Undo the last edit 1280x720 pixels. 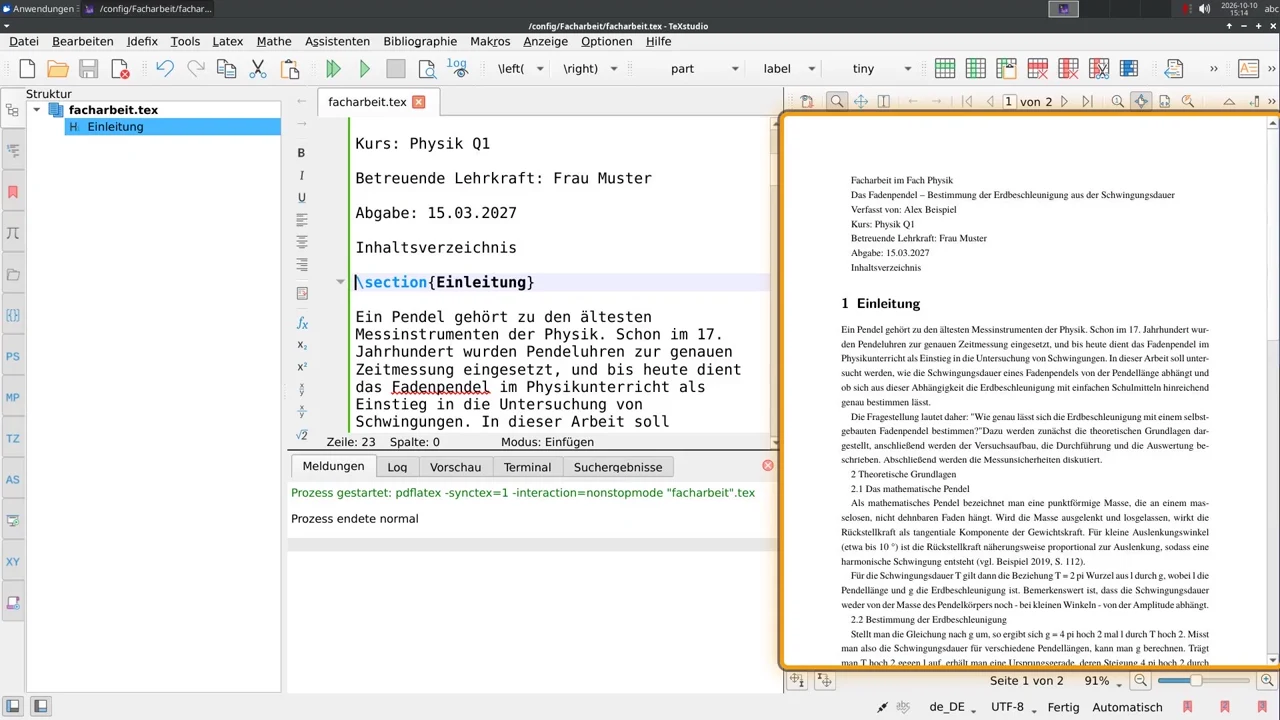tap(165, 69)
